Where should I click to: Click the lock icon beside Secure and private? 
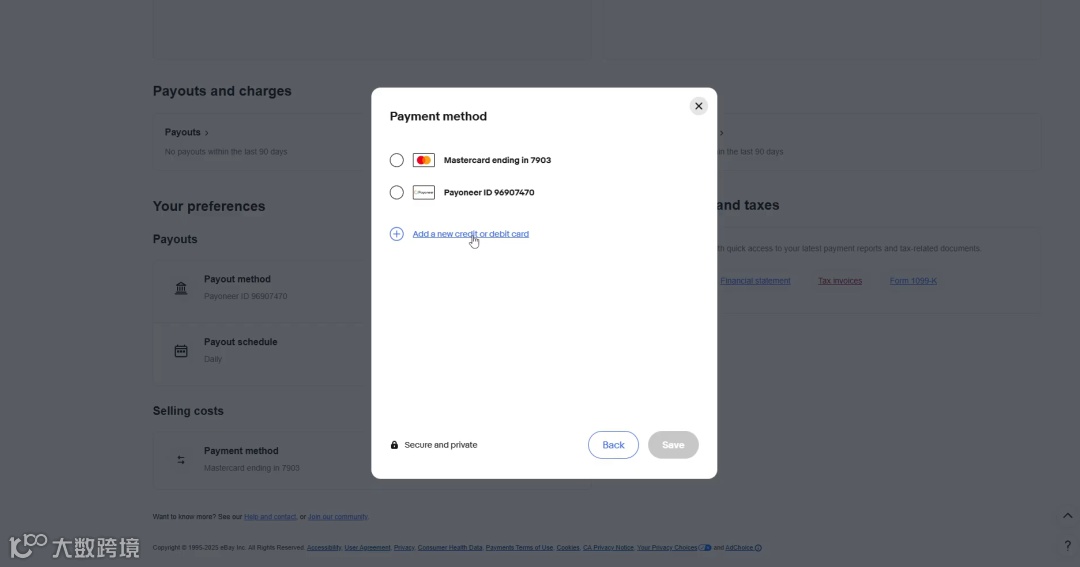pyautogui.click(x=395, y=445)
